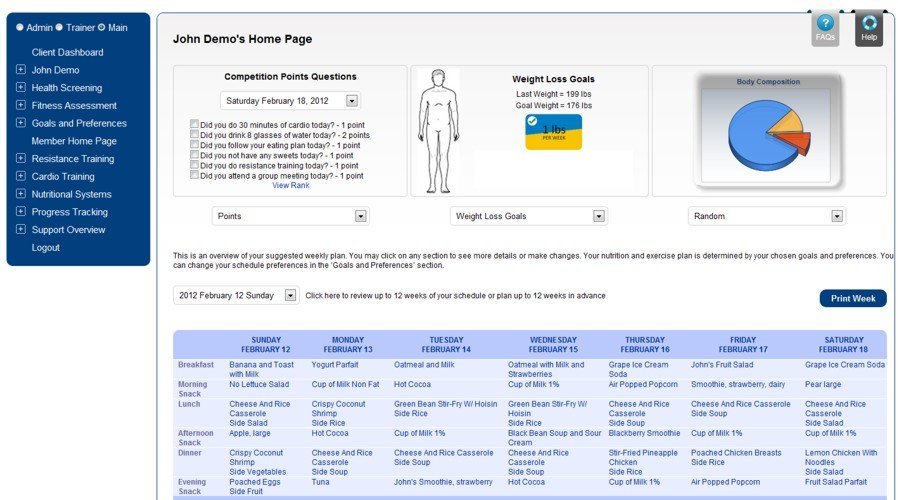Click the human body figure image
This screenshot has height=500, width=898.
tap(438, 129)
